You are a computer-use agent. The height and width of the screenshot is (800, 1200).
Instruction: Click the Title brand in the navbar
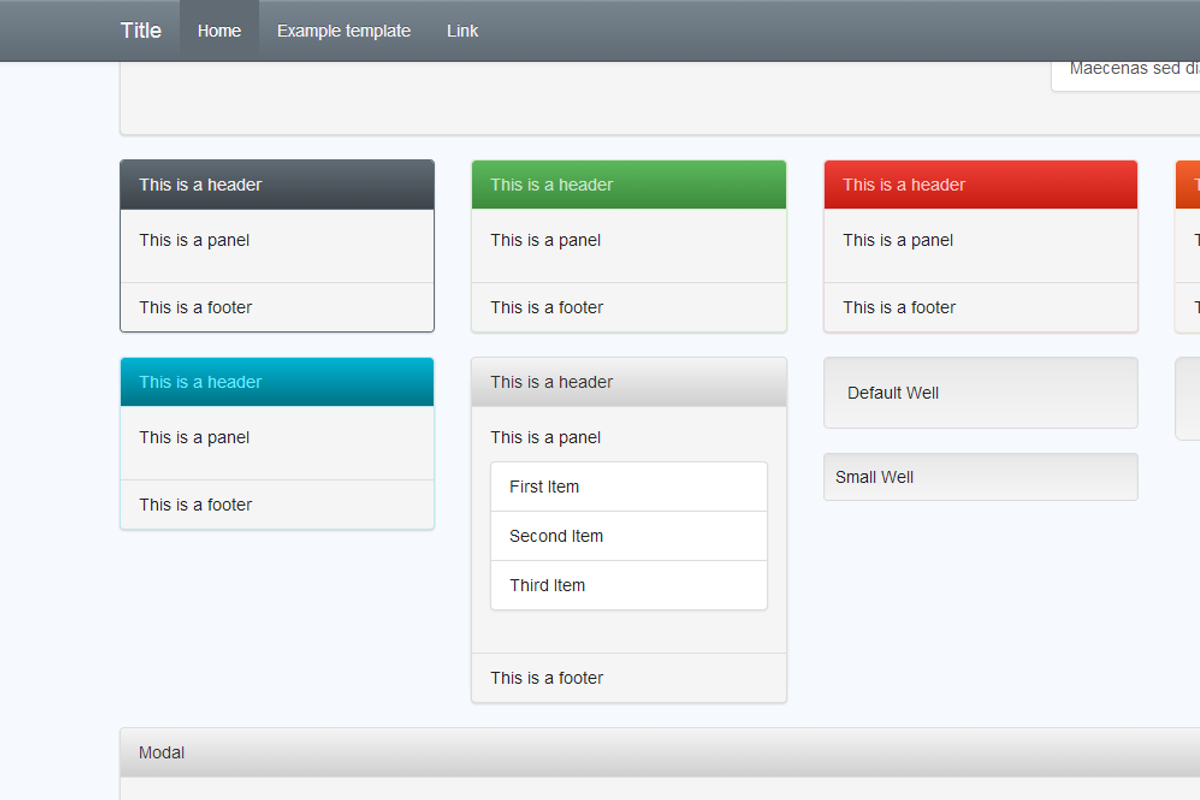point(140,30)
